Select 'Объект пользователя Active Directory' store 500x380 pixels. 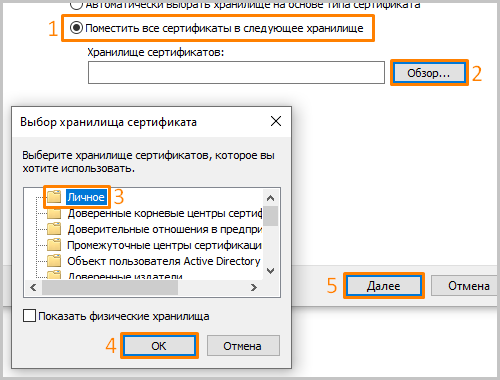pos(164,261)
